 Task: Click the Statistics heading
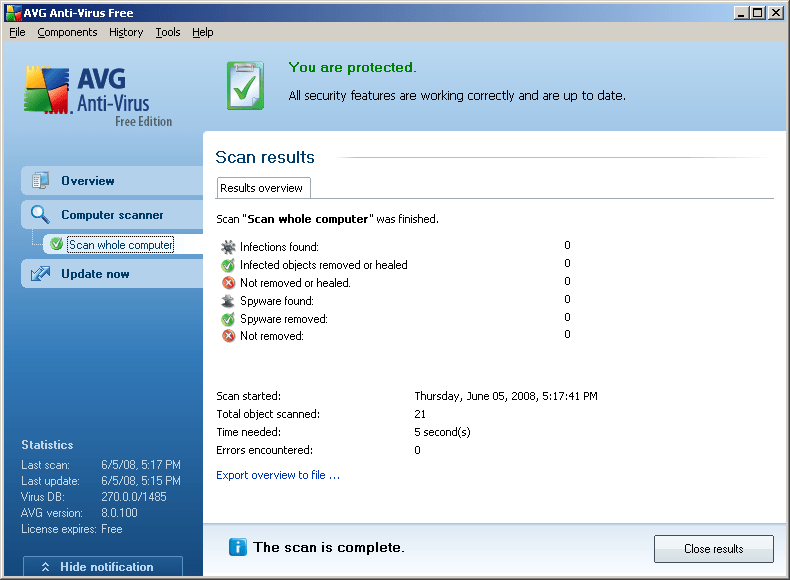47,444
